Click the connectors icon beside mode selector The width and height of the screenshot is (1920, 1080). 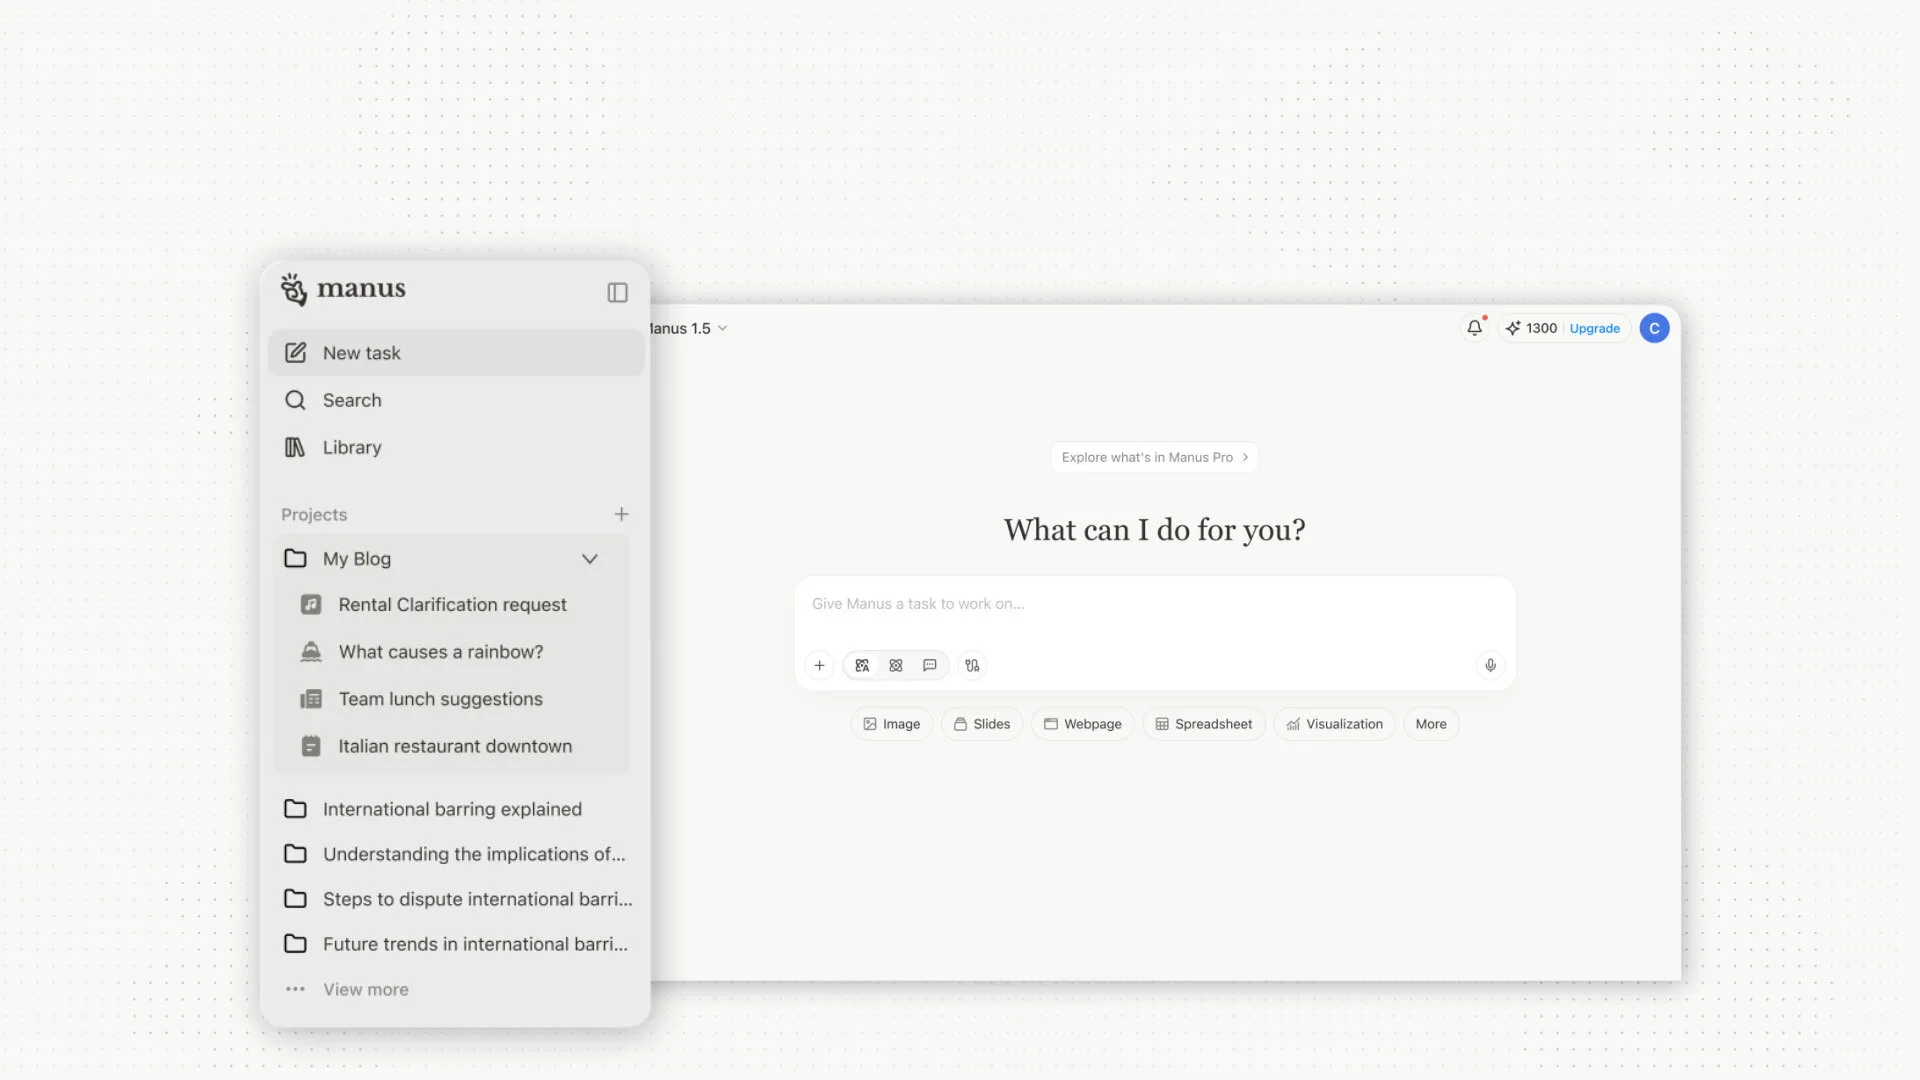coord(972,665)
